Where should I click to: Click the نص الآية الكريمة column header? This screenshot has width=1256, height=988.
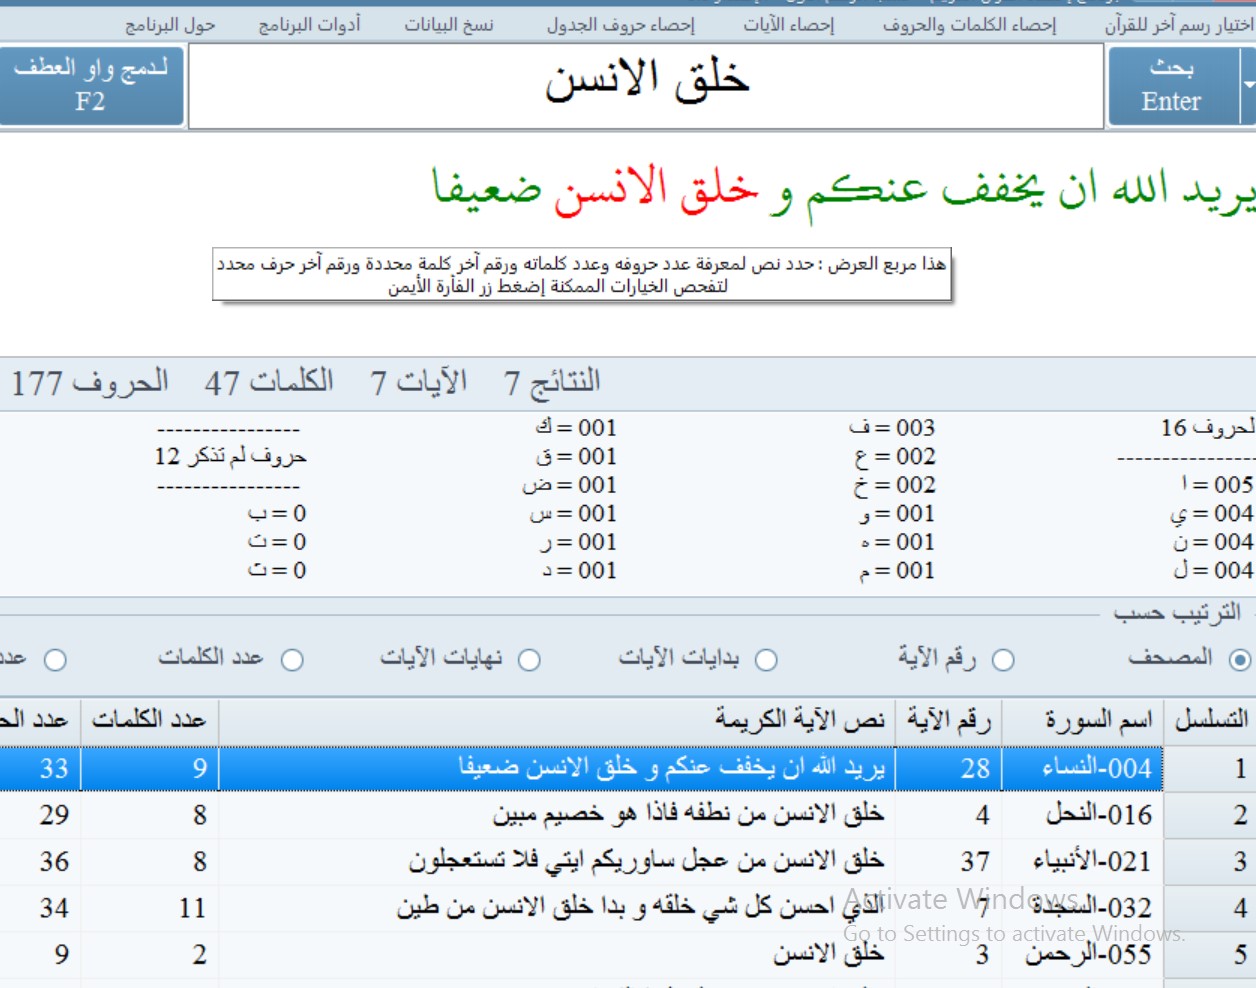pyautogui.click(x=557, y=720)
